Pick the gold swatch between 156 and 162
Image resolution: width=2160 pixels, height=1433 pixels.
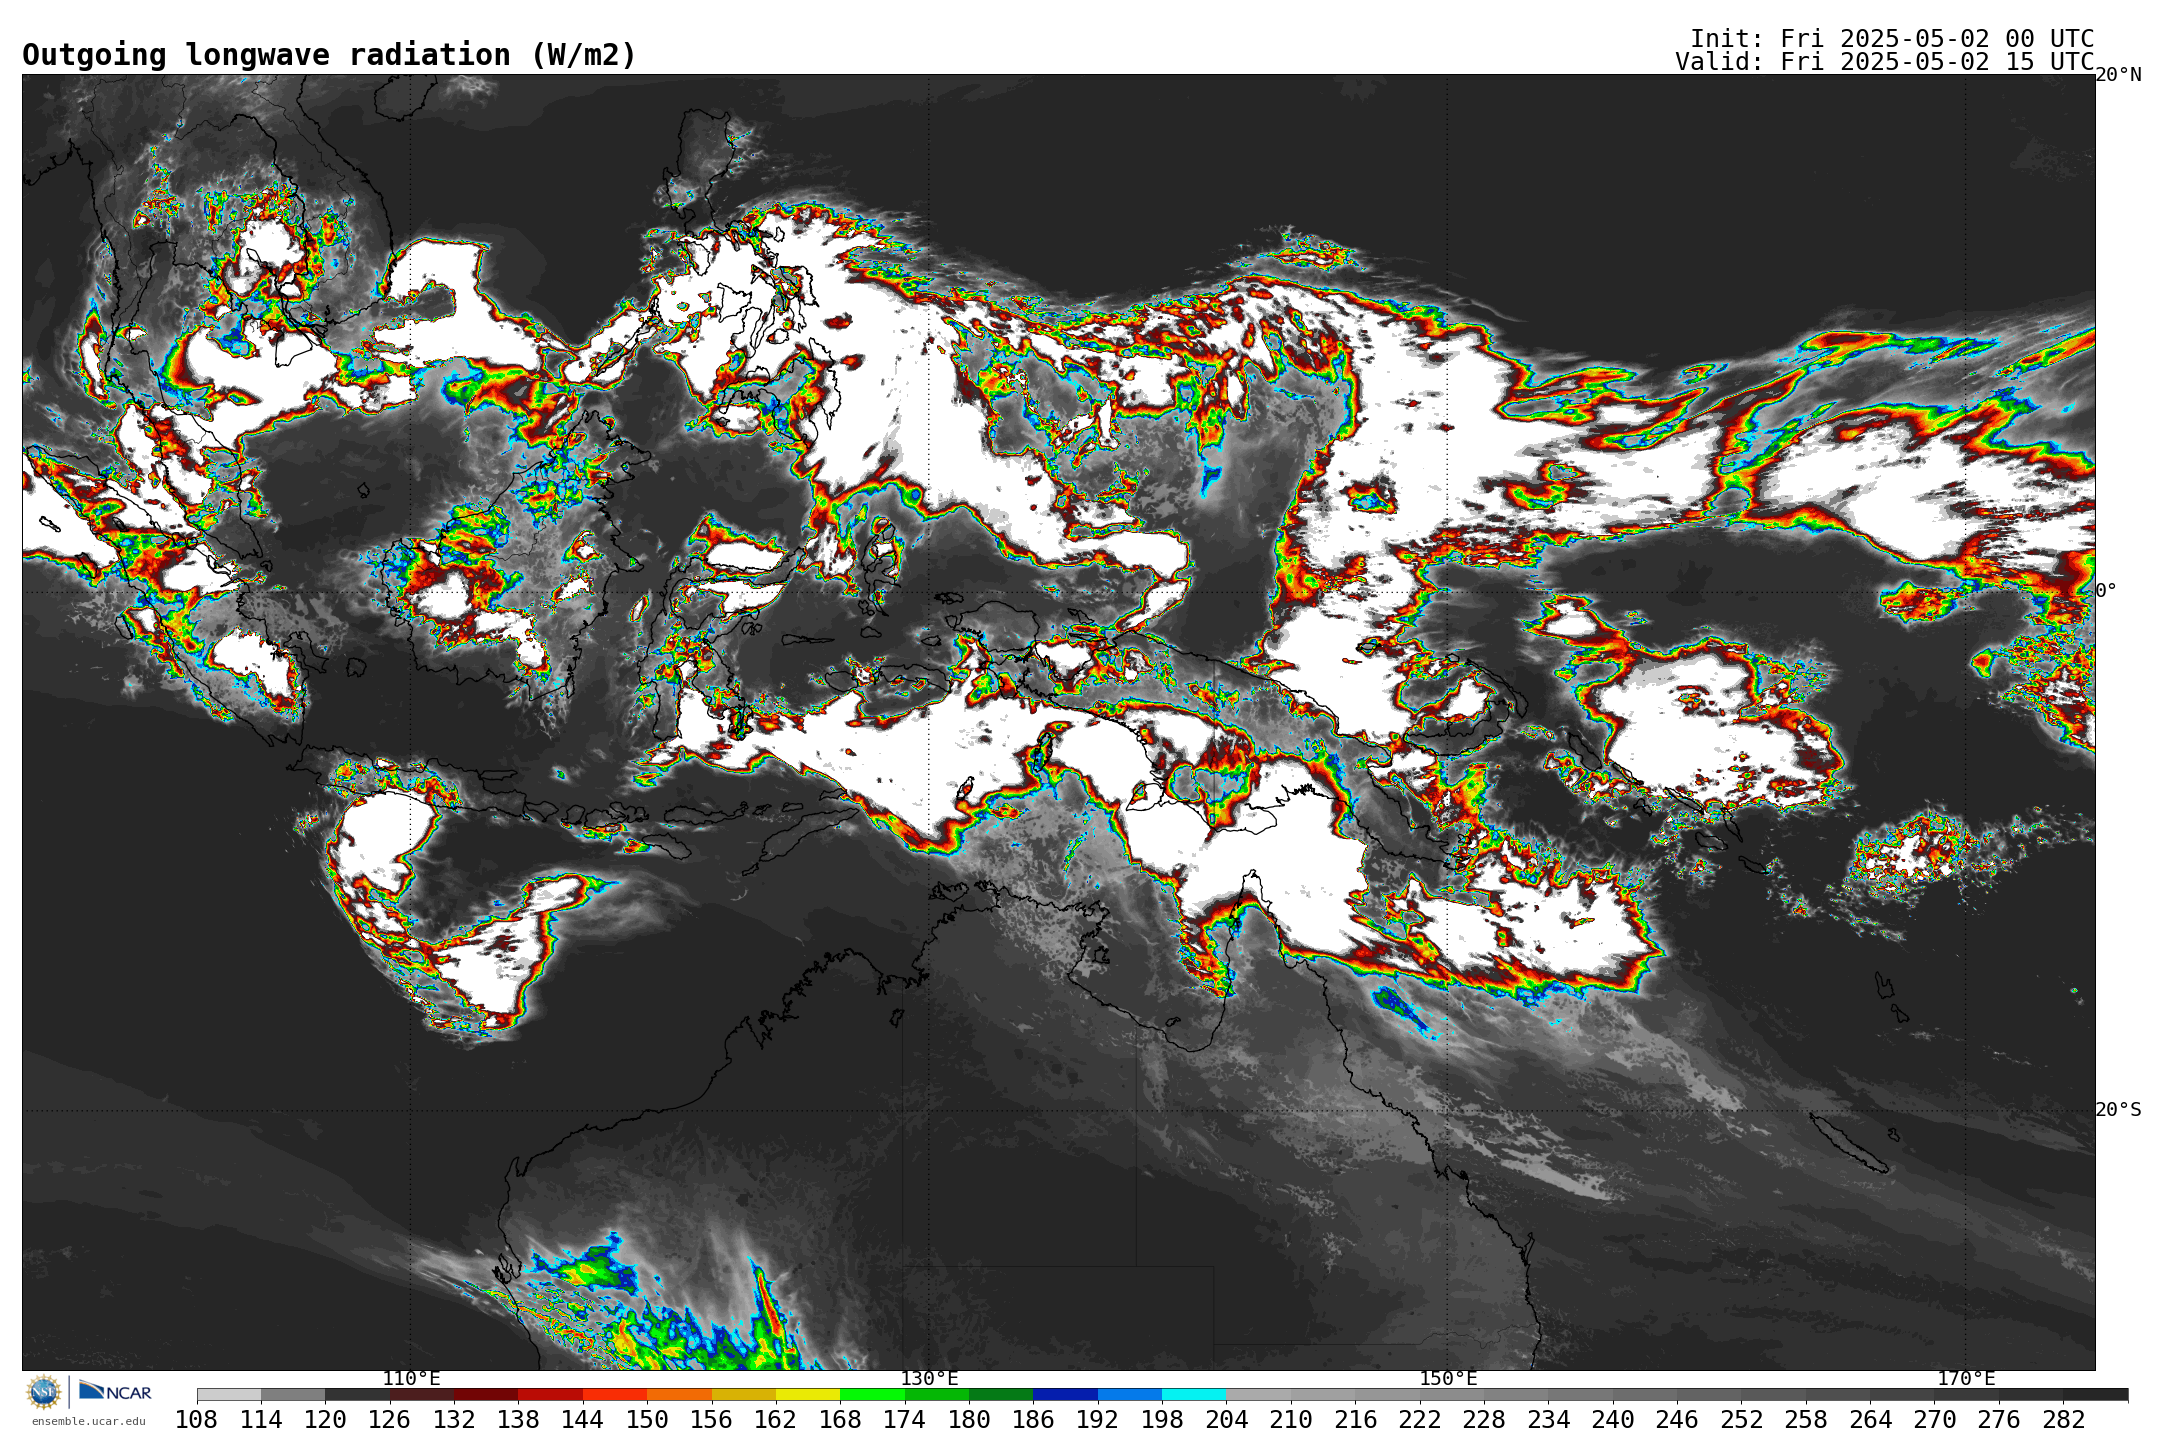(743, 1395)
